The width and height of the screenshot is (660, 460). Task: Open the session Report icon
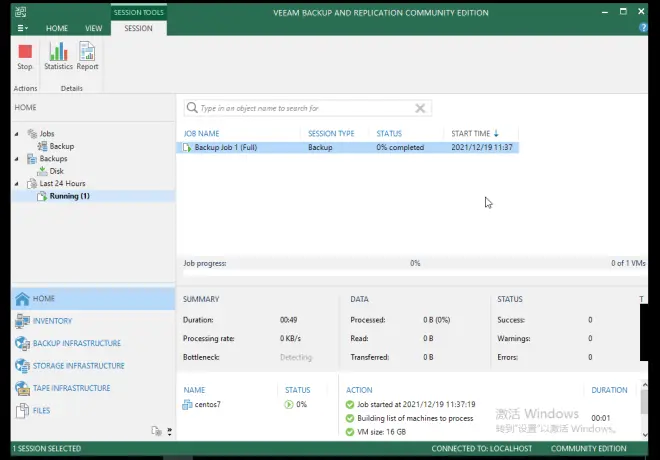[x=87, y=56]
